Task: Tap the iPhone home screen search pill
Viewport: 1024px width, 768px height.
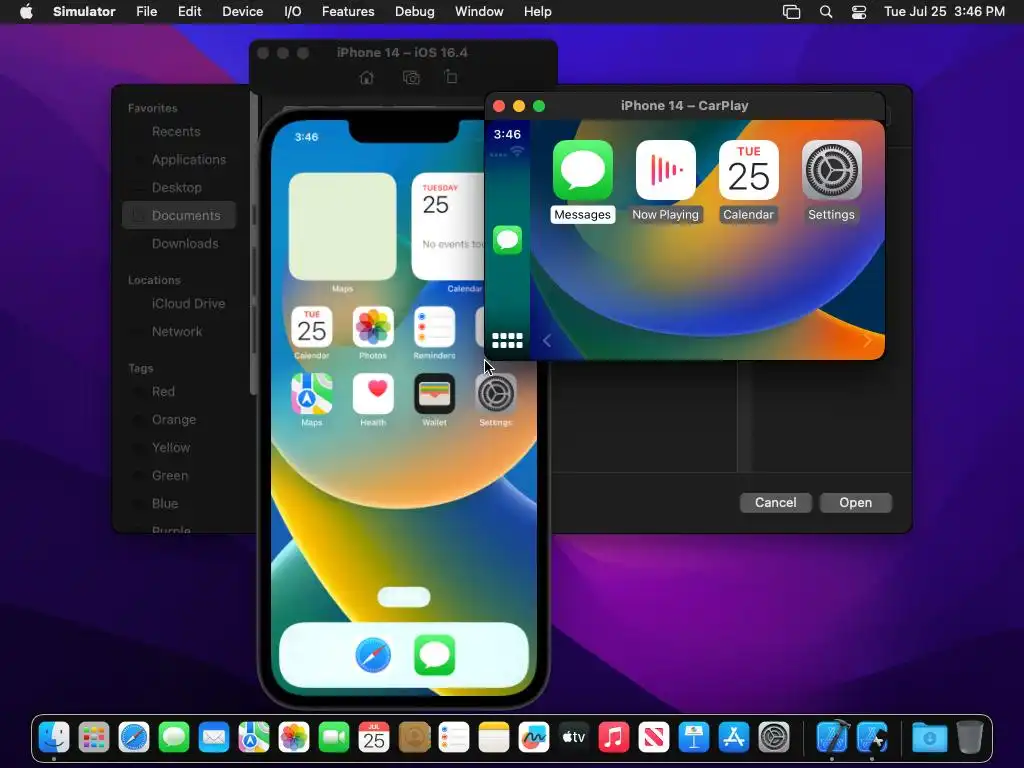Action: (x=404, y=597)
